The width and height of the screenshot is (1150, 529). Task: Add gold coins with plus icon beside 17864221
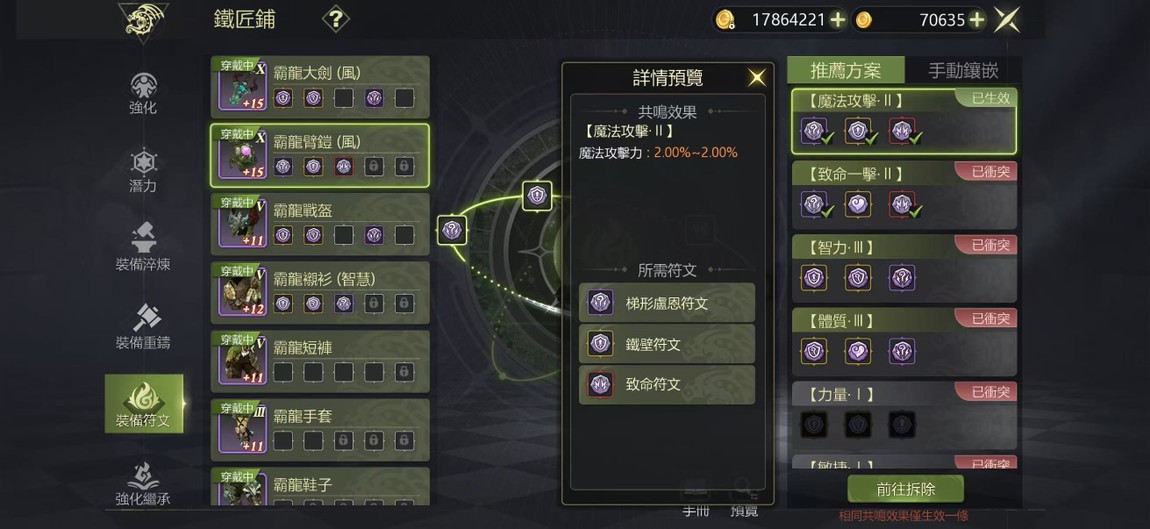(x=838, y=20)
